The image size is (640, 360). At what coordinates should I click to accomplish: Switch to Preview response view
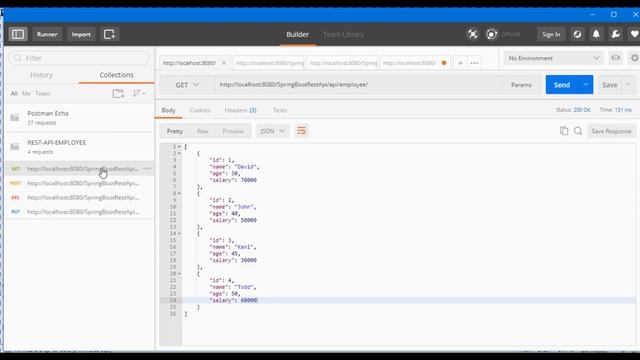[x=233, y=131]
